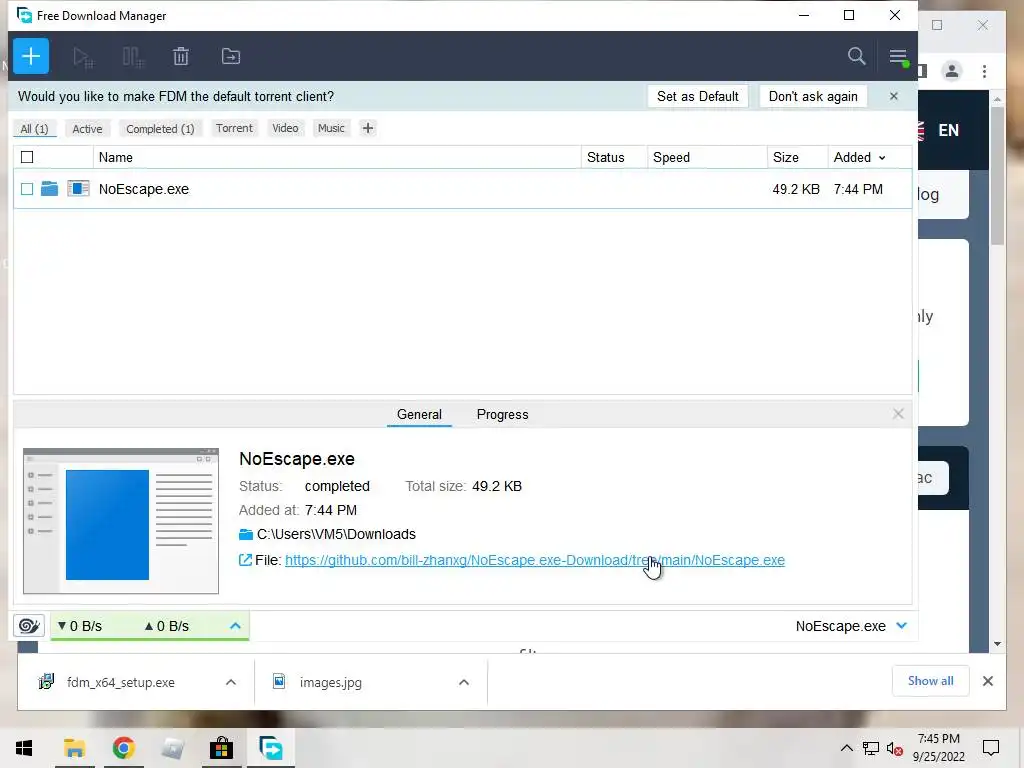Toggle snail mode icon in status bar
This screenshot has height=768, width=1024.
29,626
